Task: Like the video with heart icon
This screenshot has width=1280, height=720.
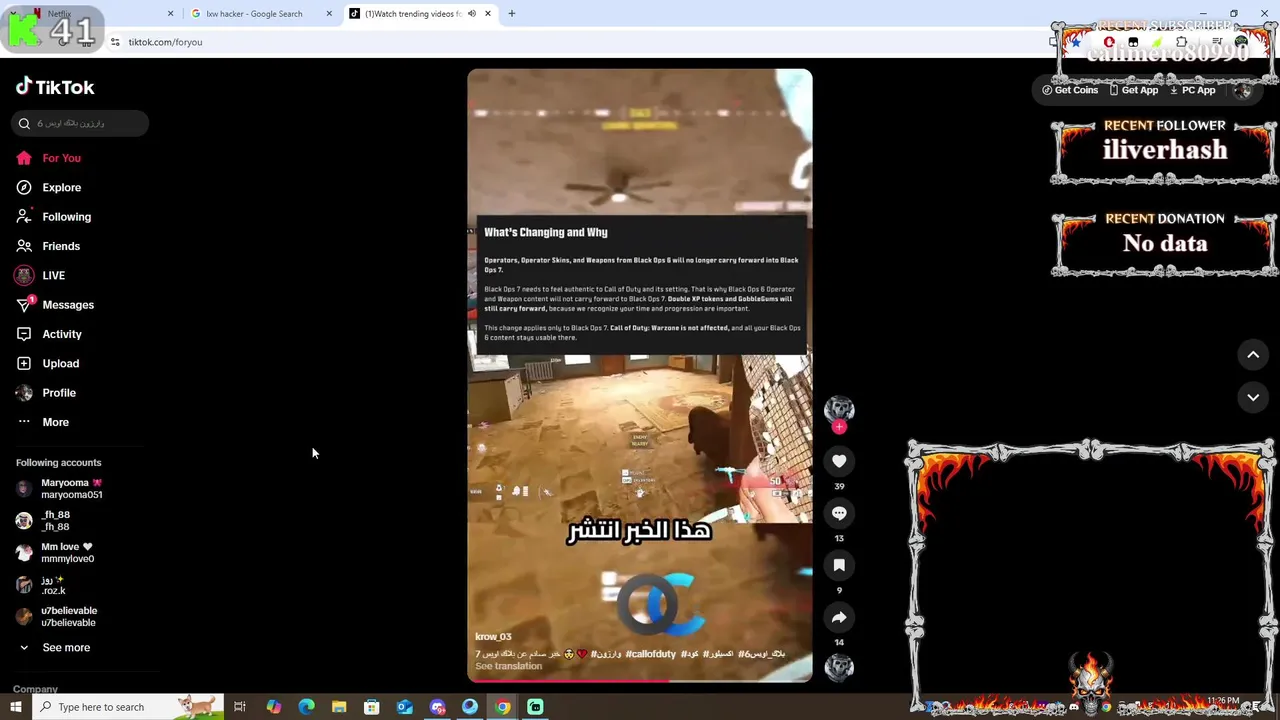Action: [x=839, y=461]
